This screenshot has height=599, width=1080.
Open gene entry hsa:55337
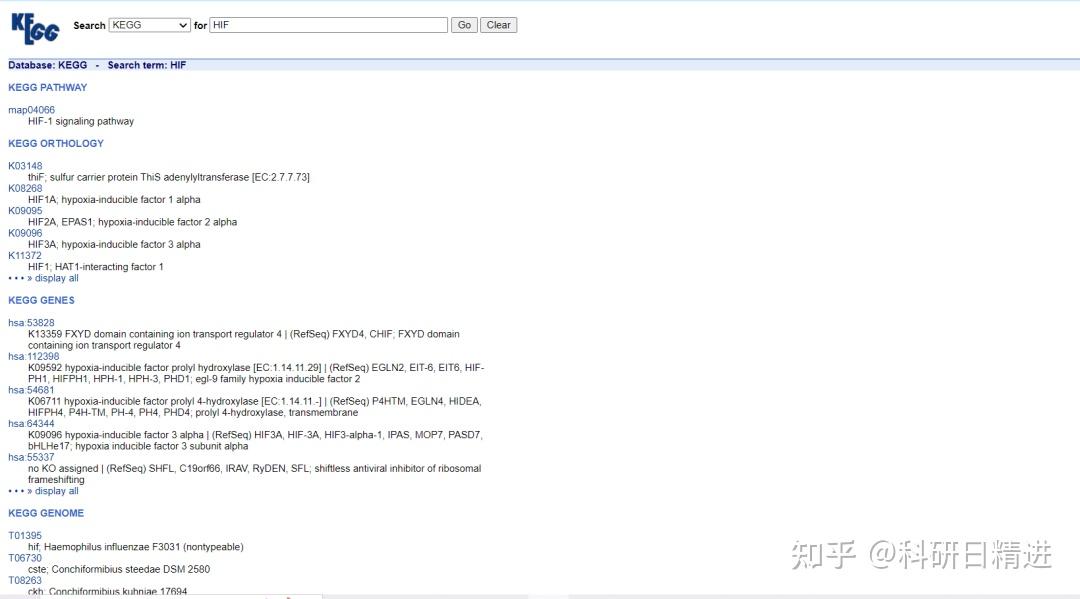tap(31, 457)
